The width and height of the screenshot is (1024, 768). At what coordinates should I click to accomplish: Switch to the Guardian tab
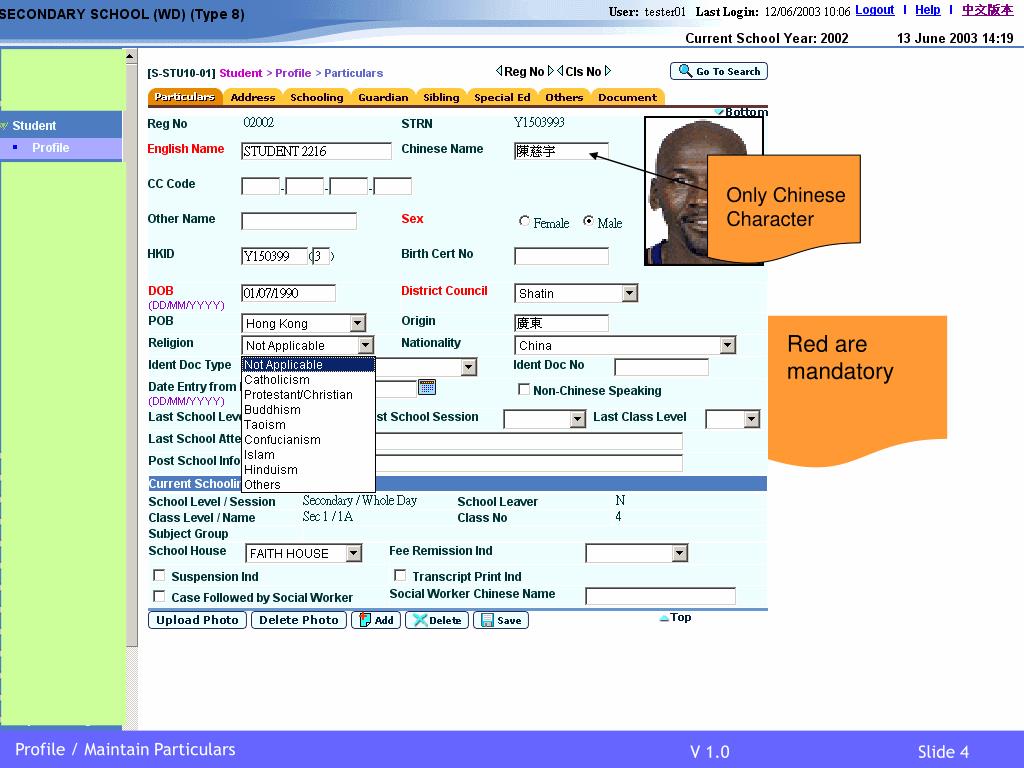383,97
